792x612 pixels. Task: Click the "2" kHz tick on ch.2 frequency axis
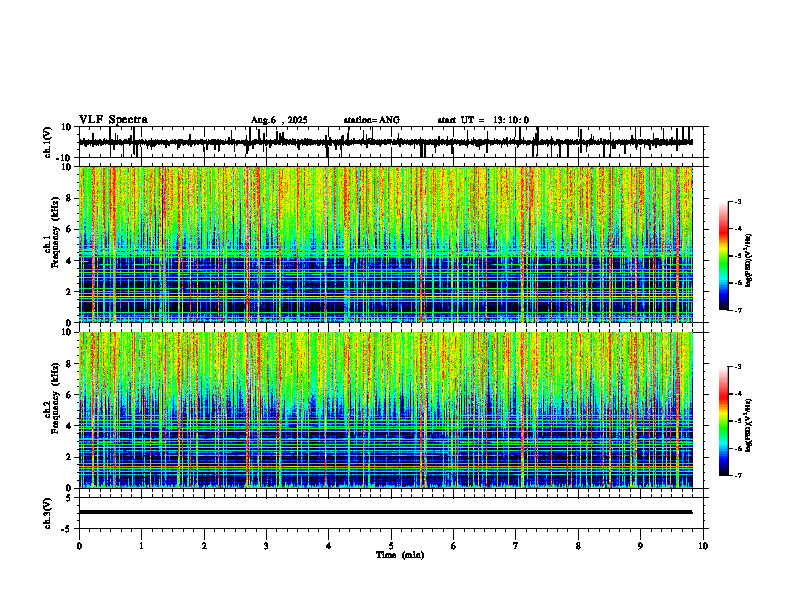point(70,457)
